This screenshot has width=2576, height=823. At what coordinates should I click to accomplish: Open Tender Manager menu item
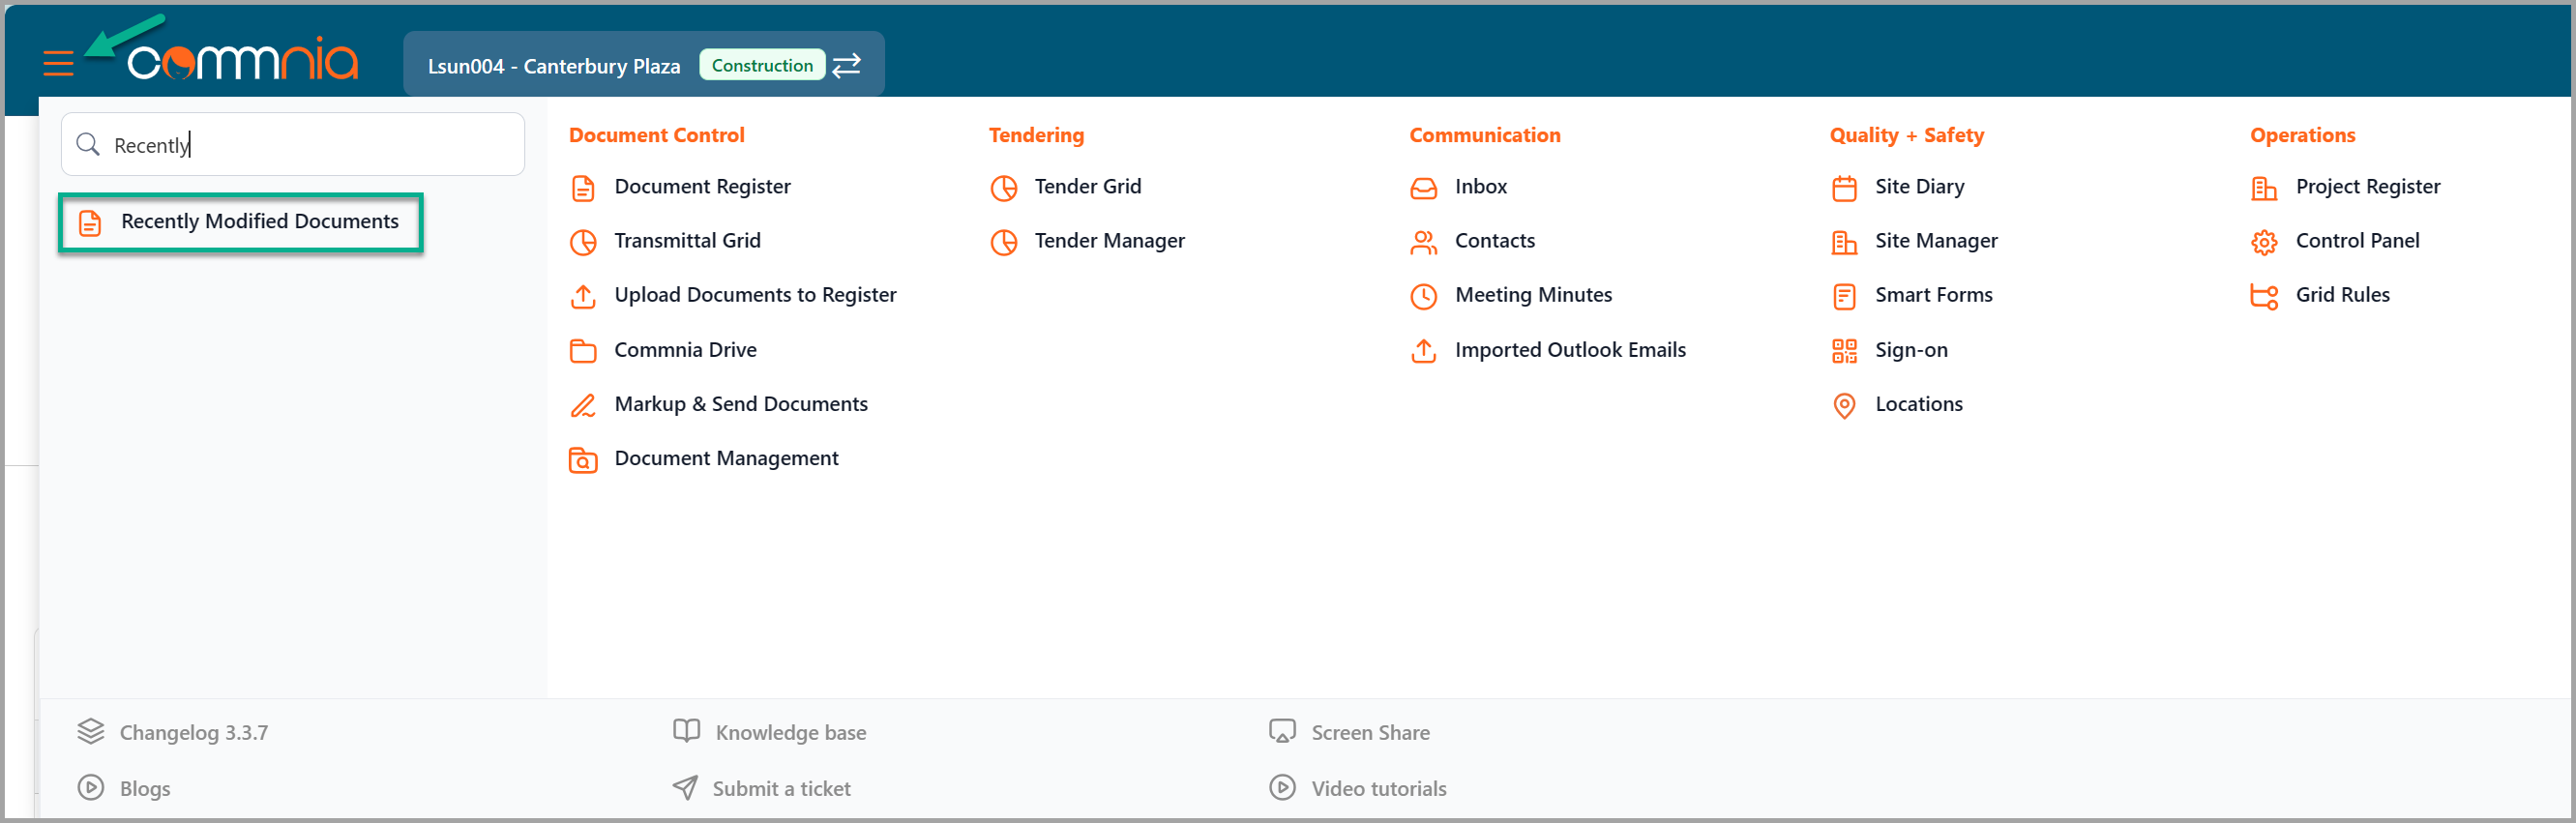[x=1109, y=241]
